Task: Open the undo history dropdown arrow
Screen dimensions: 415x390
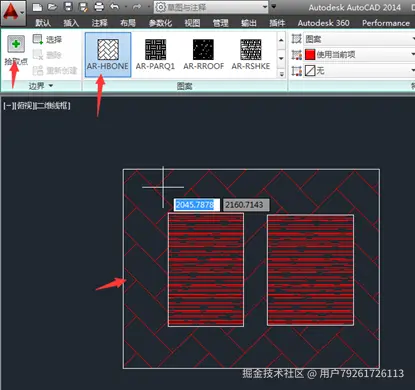Action: [x=126, y=7]
